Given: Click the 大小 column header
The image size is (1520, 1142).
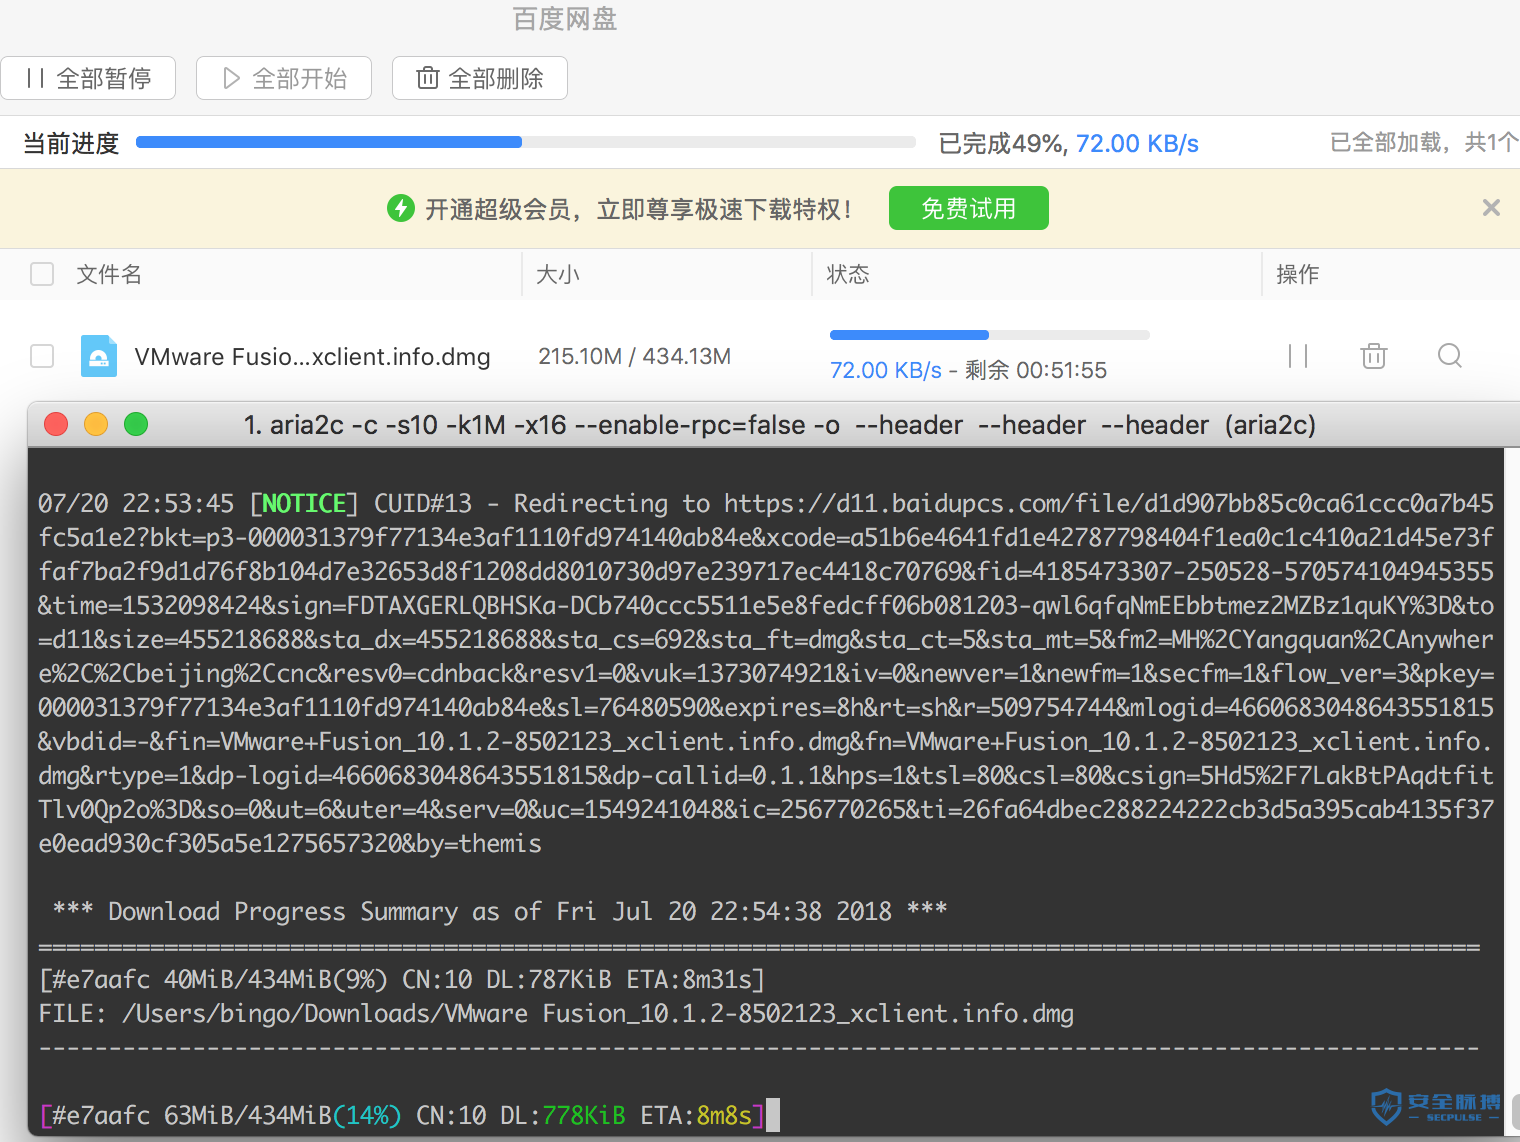Looking at the screenshot, I should [x=558, y=274].
